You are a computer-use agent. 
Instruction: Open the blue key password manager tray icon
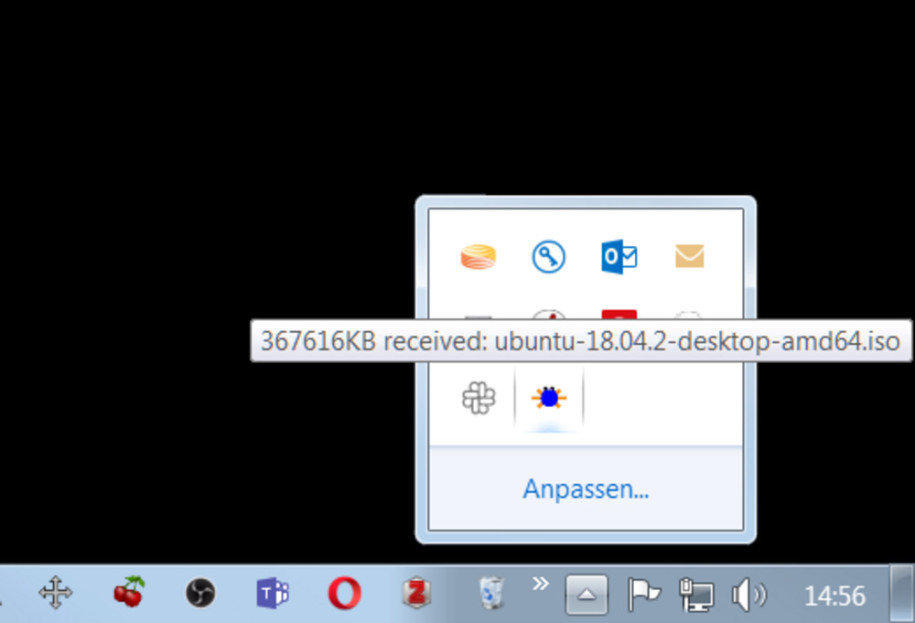[549, 257]
